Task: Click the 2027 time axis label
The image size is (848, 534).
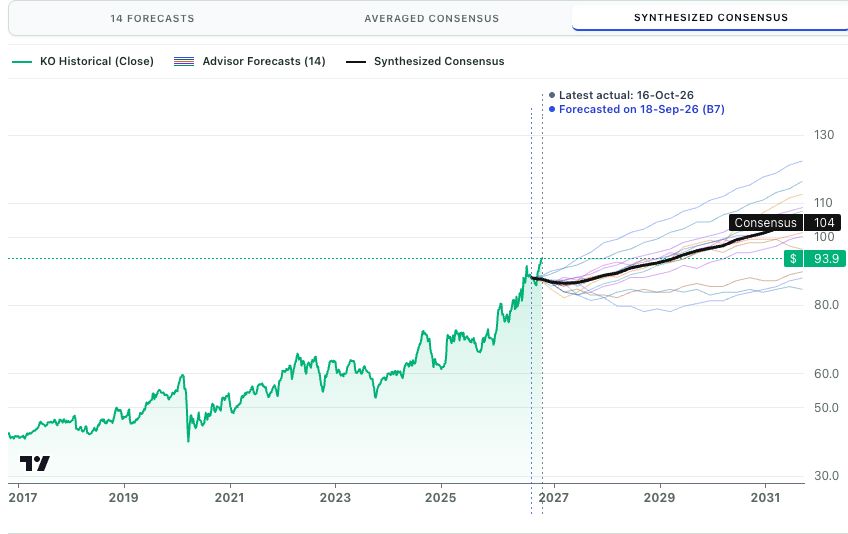Action: coord(554,497)
